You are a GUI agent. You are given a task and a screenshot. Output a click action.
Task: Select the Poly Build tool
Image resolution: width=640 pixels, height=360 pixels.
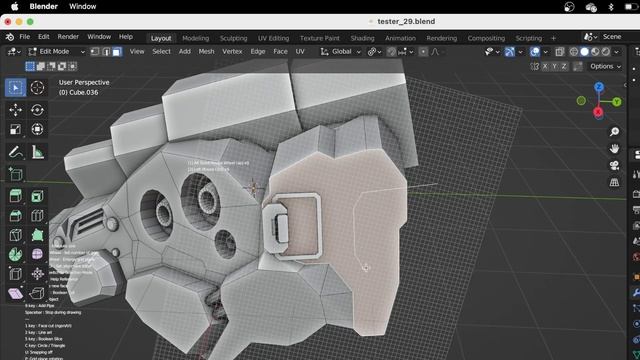pos(37,235)
